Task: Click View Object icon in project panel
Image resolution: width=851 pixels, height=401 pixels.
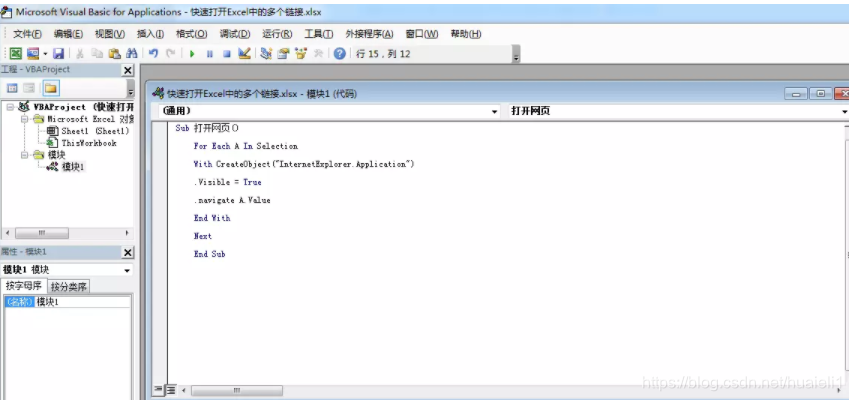Action: 29,88
